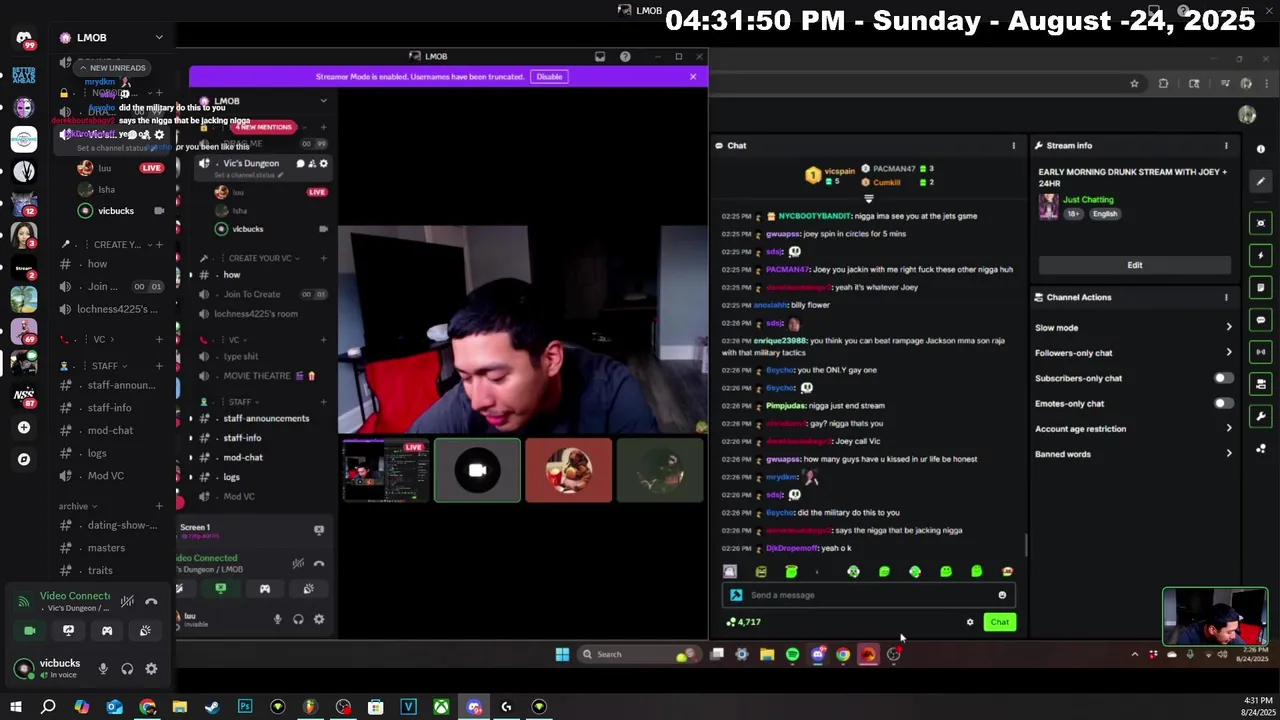
Task: Expand the Banned words option
Action: pyautogui.click(x=1134, y=454)
